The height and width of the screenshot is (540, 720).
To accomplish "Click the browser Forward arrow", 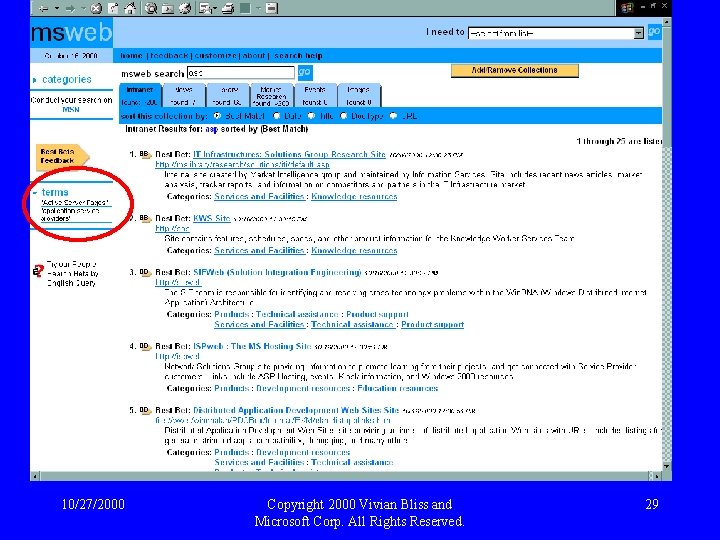I will tap(69, 8).
